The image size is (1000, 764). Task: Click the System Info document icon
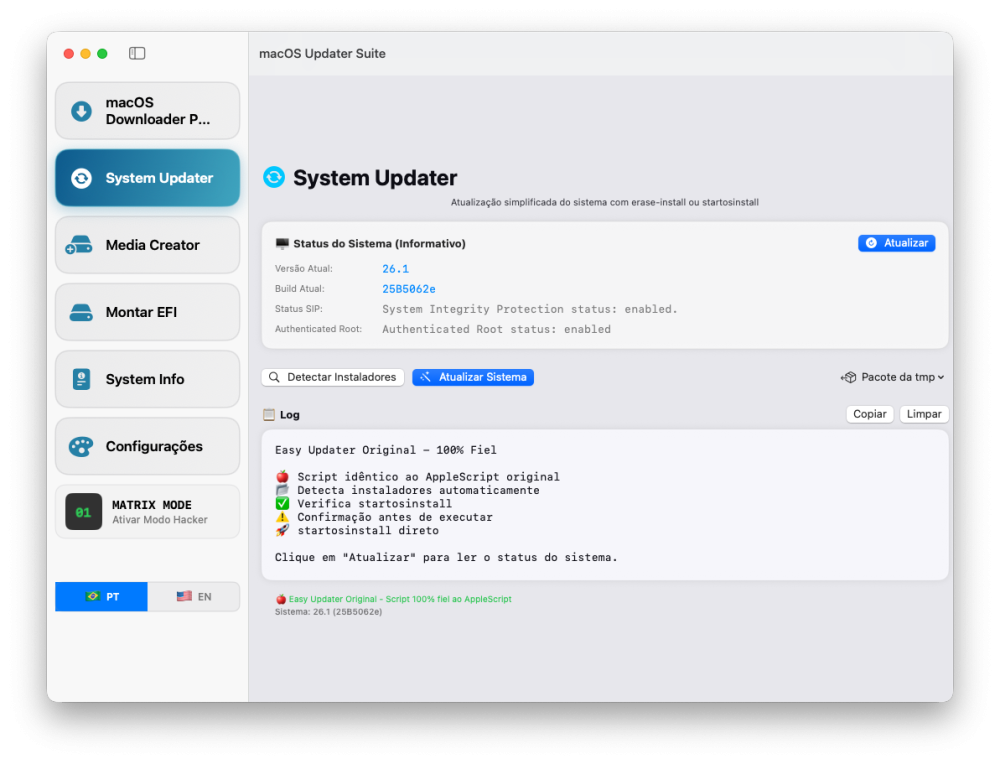(x=81, y=379)
